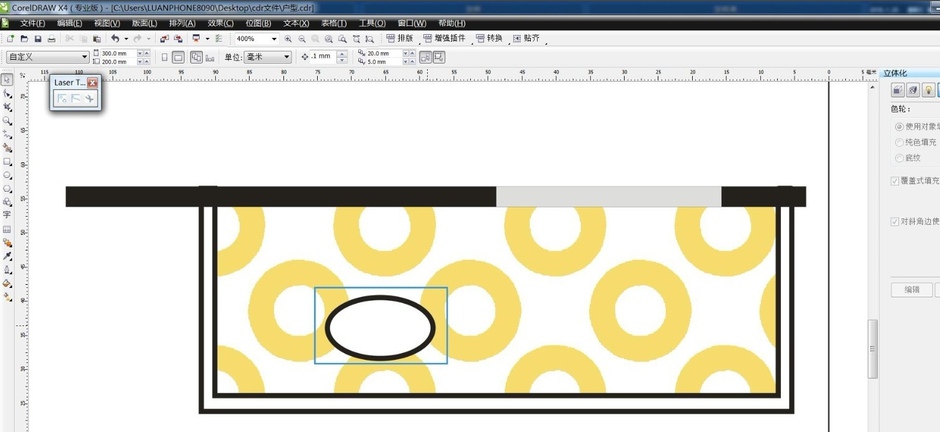Click the 编辑 button in the docker
The width and height of the screenshot is (940, 432).
(x=912, y=290)
